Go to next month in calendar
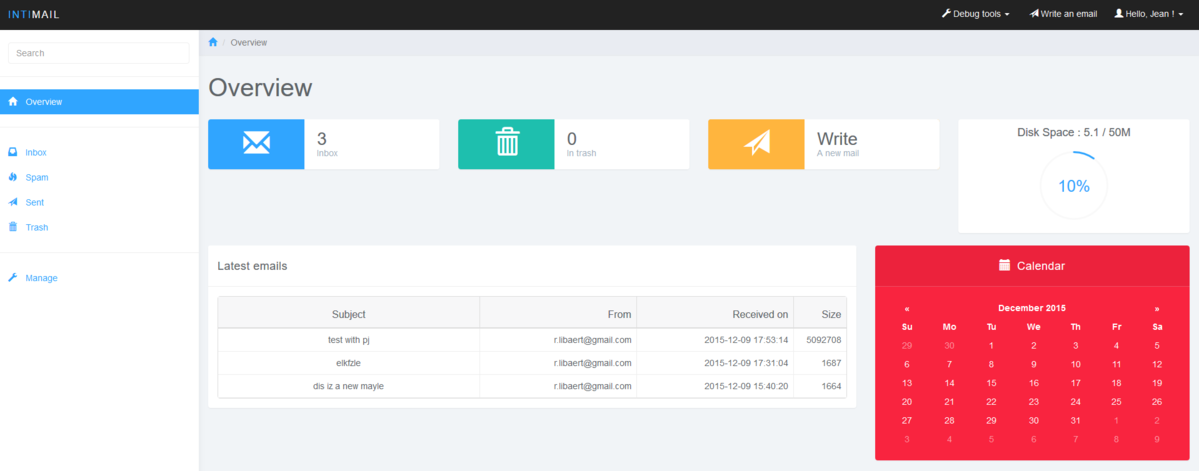 click(x=1157, y=309)
